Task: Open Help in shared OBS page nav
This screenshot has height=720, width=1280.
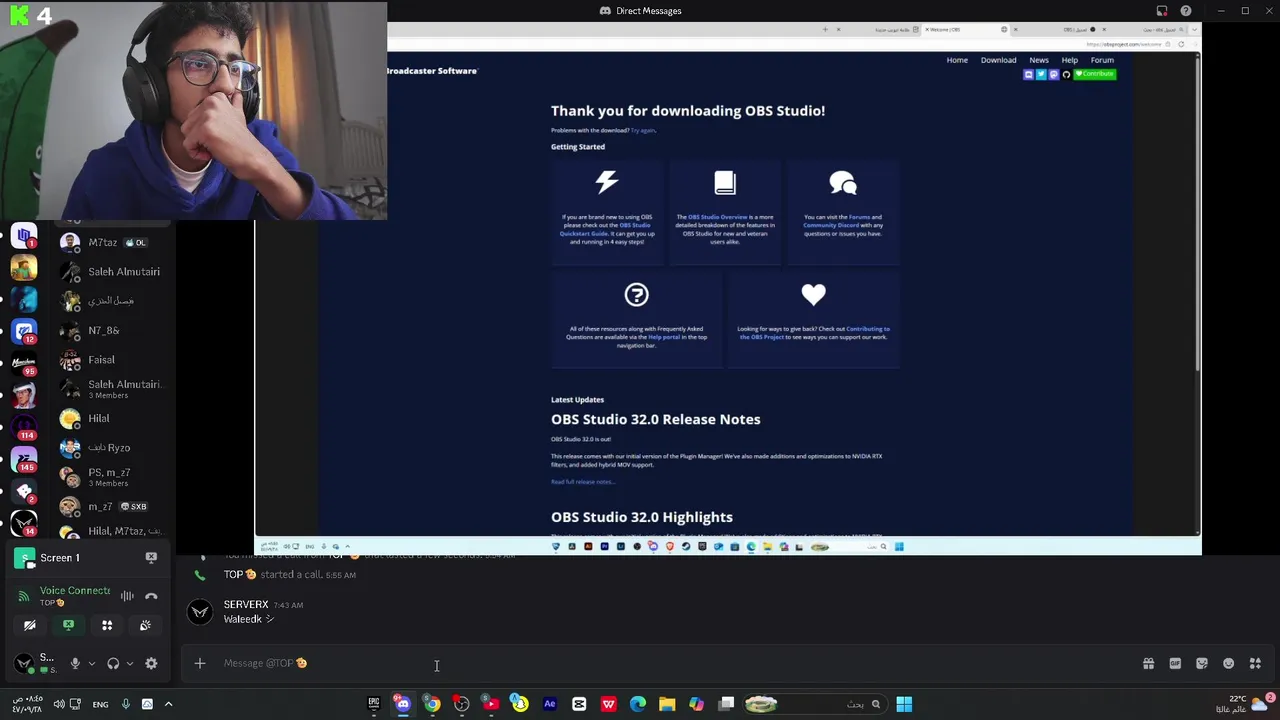Action: pyautogui.click(x=1069, y=60)
